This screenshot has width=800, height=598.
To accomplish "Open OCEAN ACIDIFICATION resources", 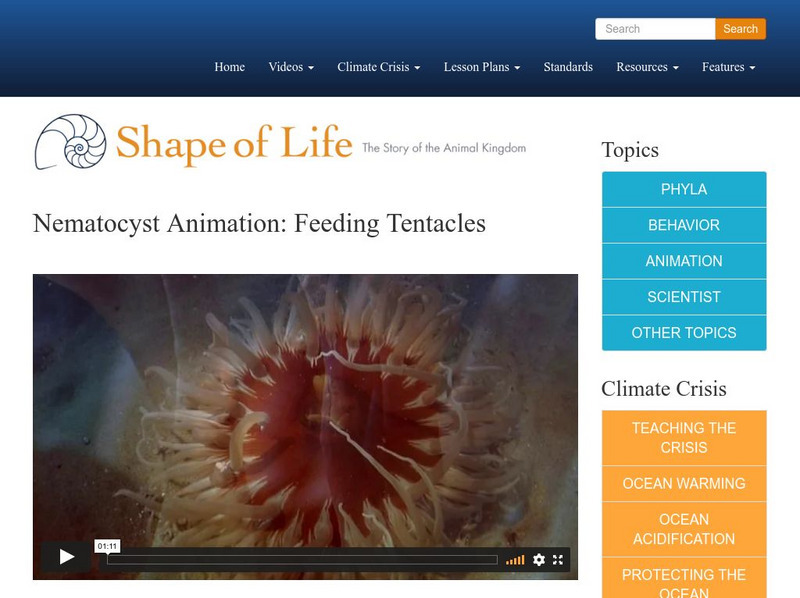I will pos(683,528).
